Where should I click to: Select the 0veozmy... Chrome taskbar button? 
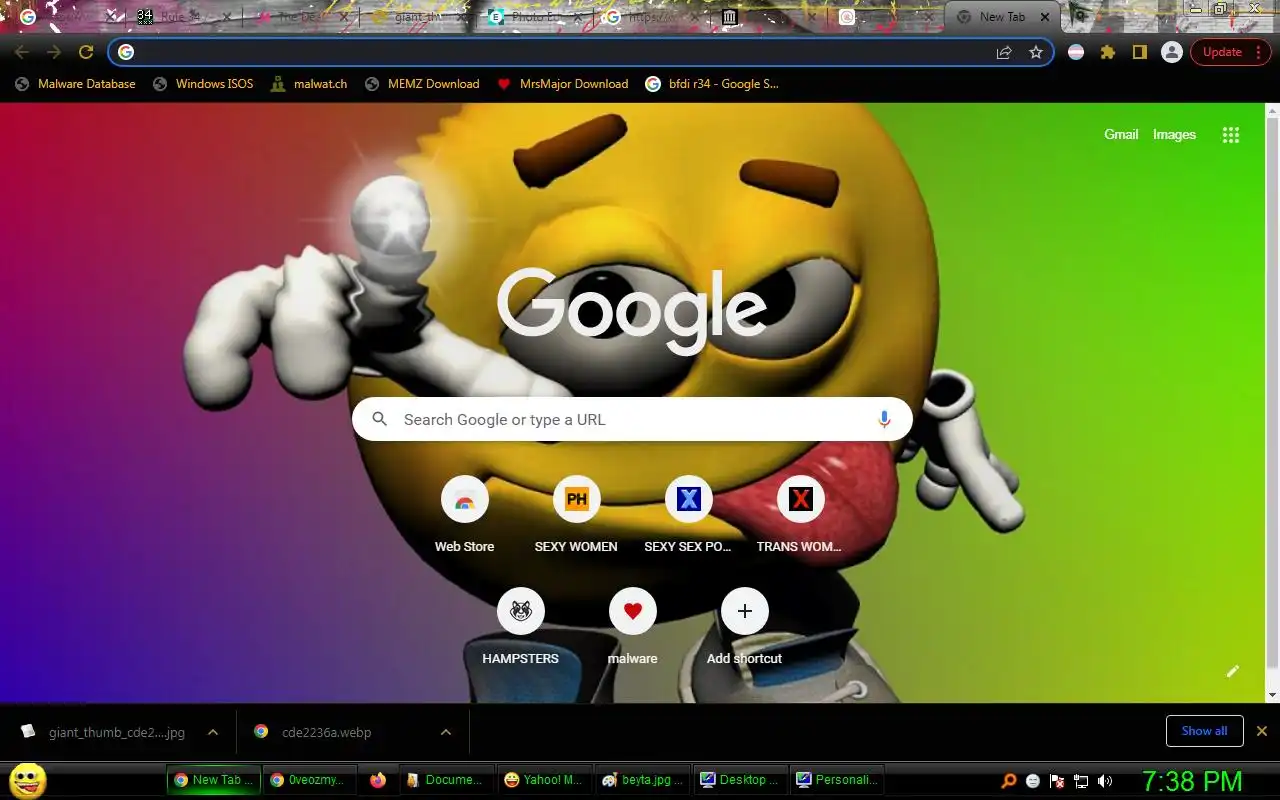(309, 780)
